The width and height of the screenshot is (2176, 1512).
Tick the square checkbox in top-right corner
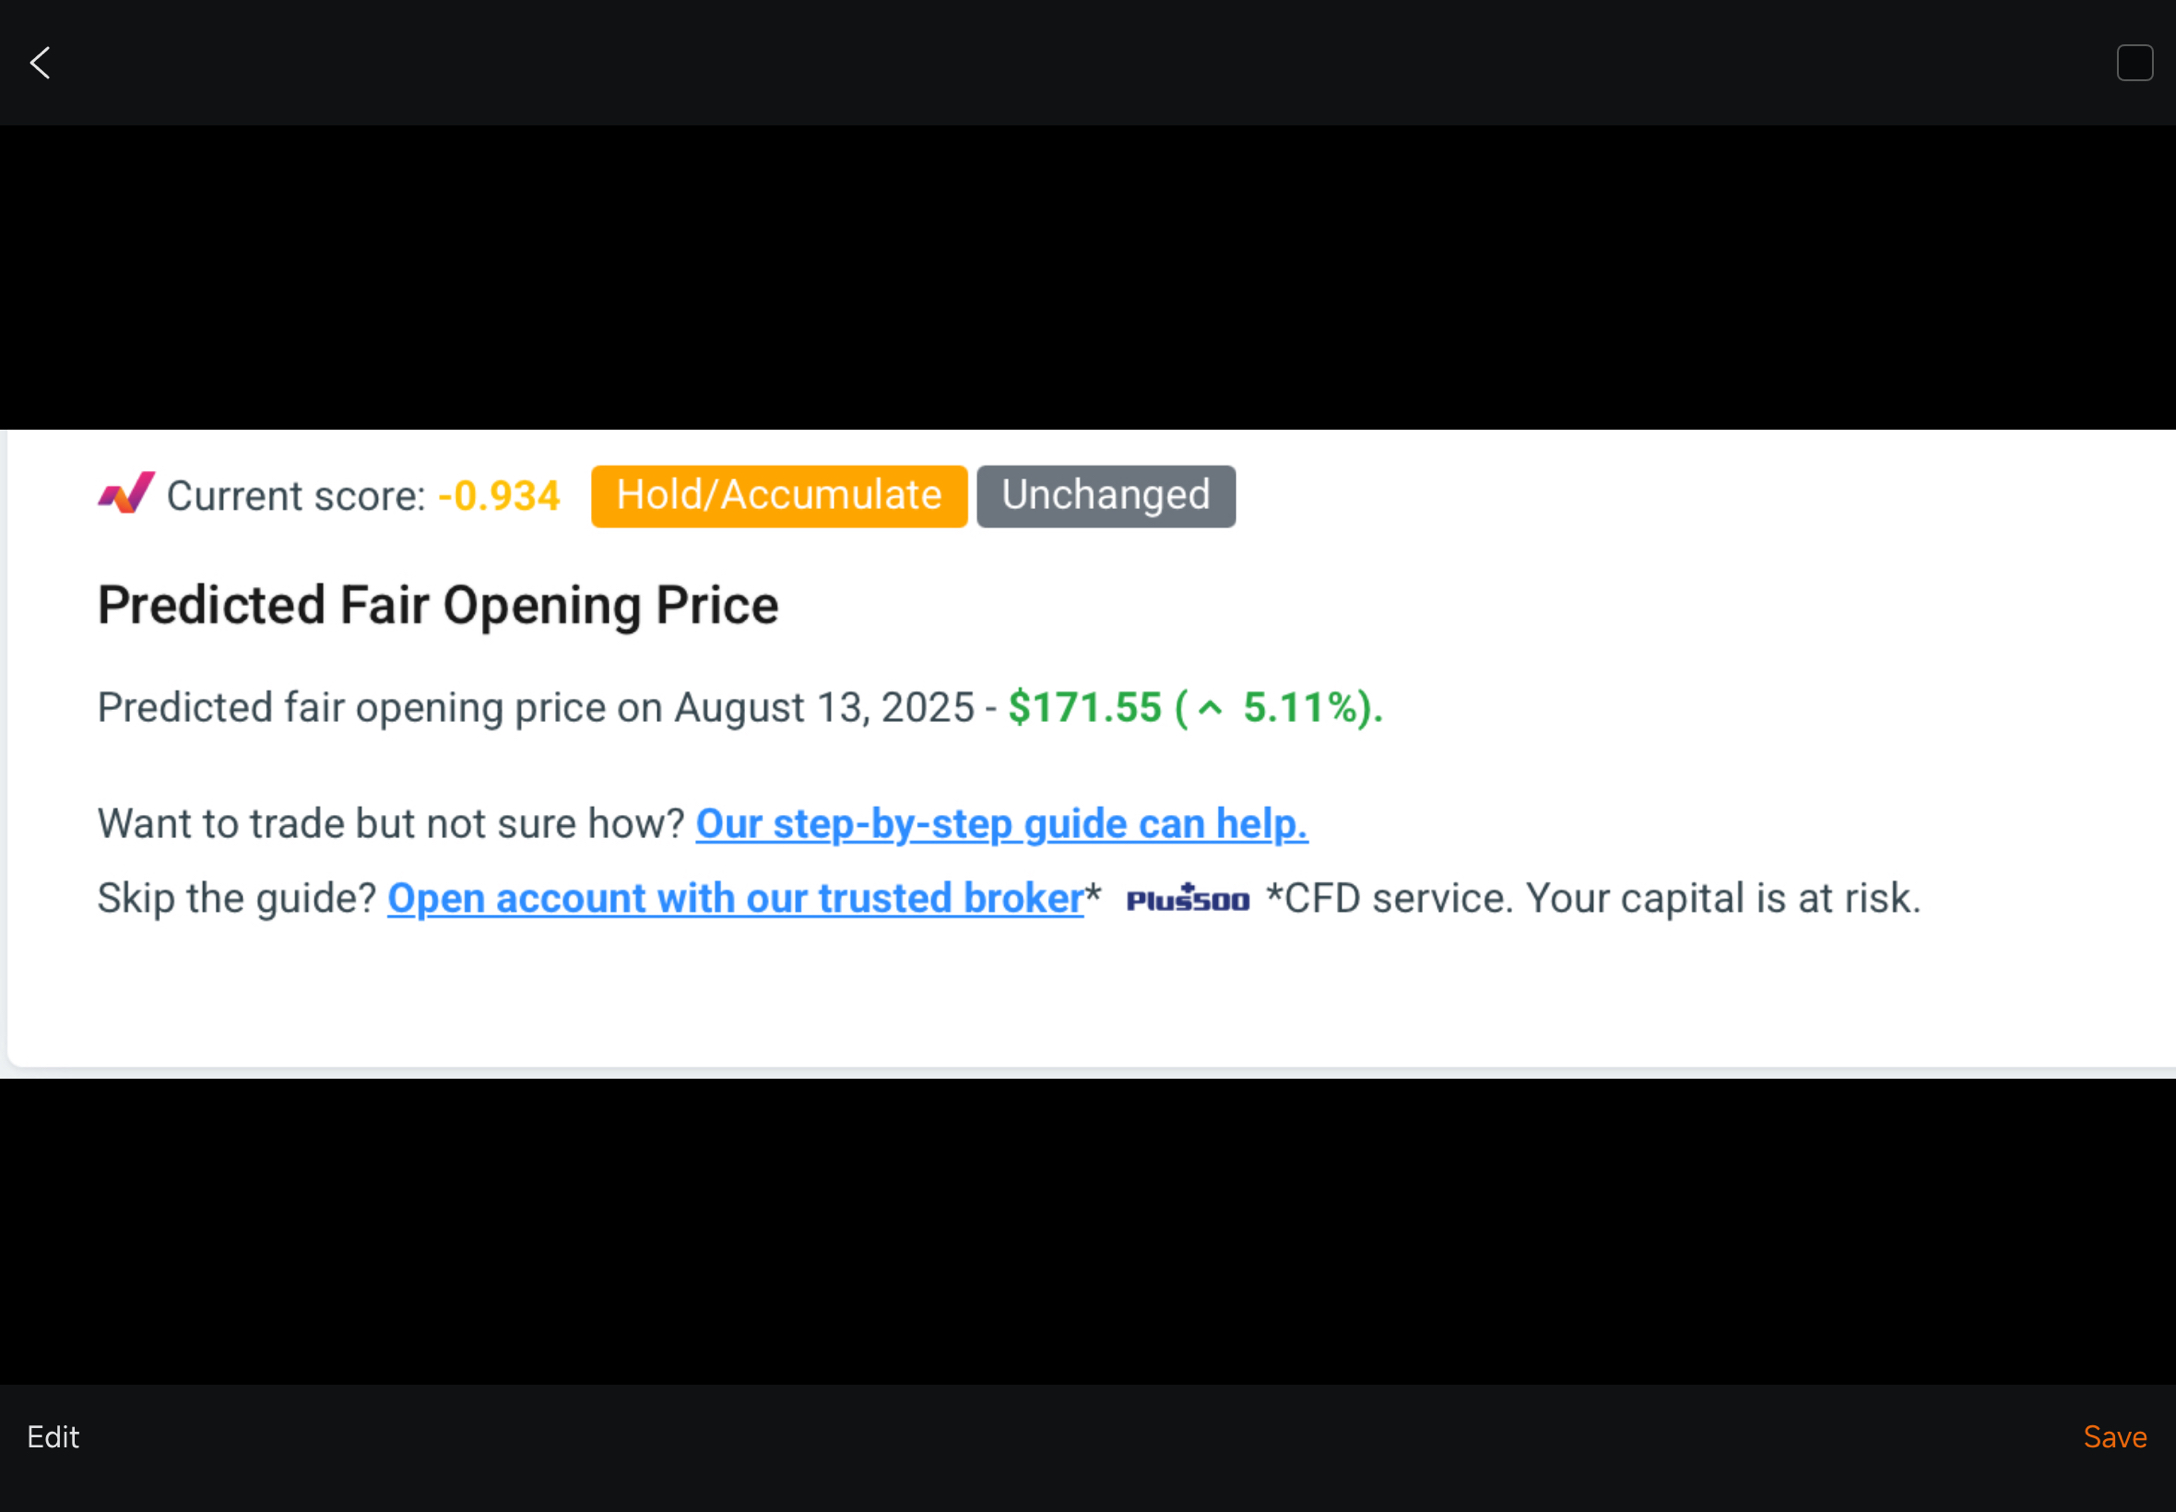pos(2134,63)
